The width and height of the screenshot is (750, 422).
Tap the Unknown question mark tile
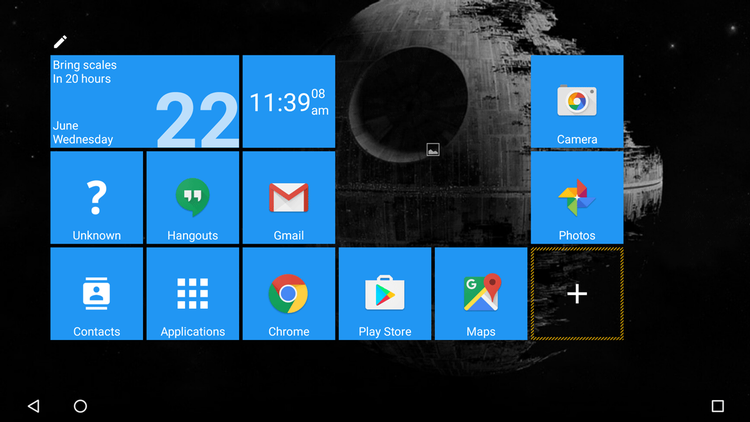coord(97,198)
